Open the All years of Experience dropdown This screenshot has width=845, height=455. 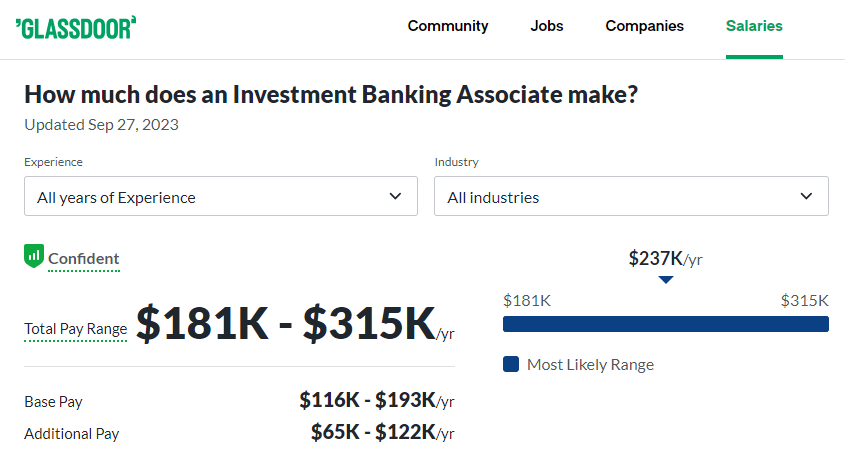click(221, 196)
